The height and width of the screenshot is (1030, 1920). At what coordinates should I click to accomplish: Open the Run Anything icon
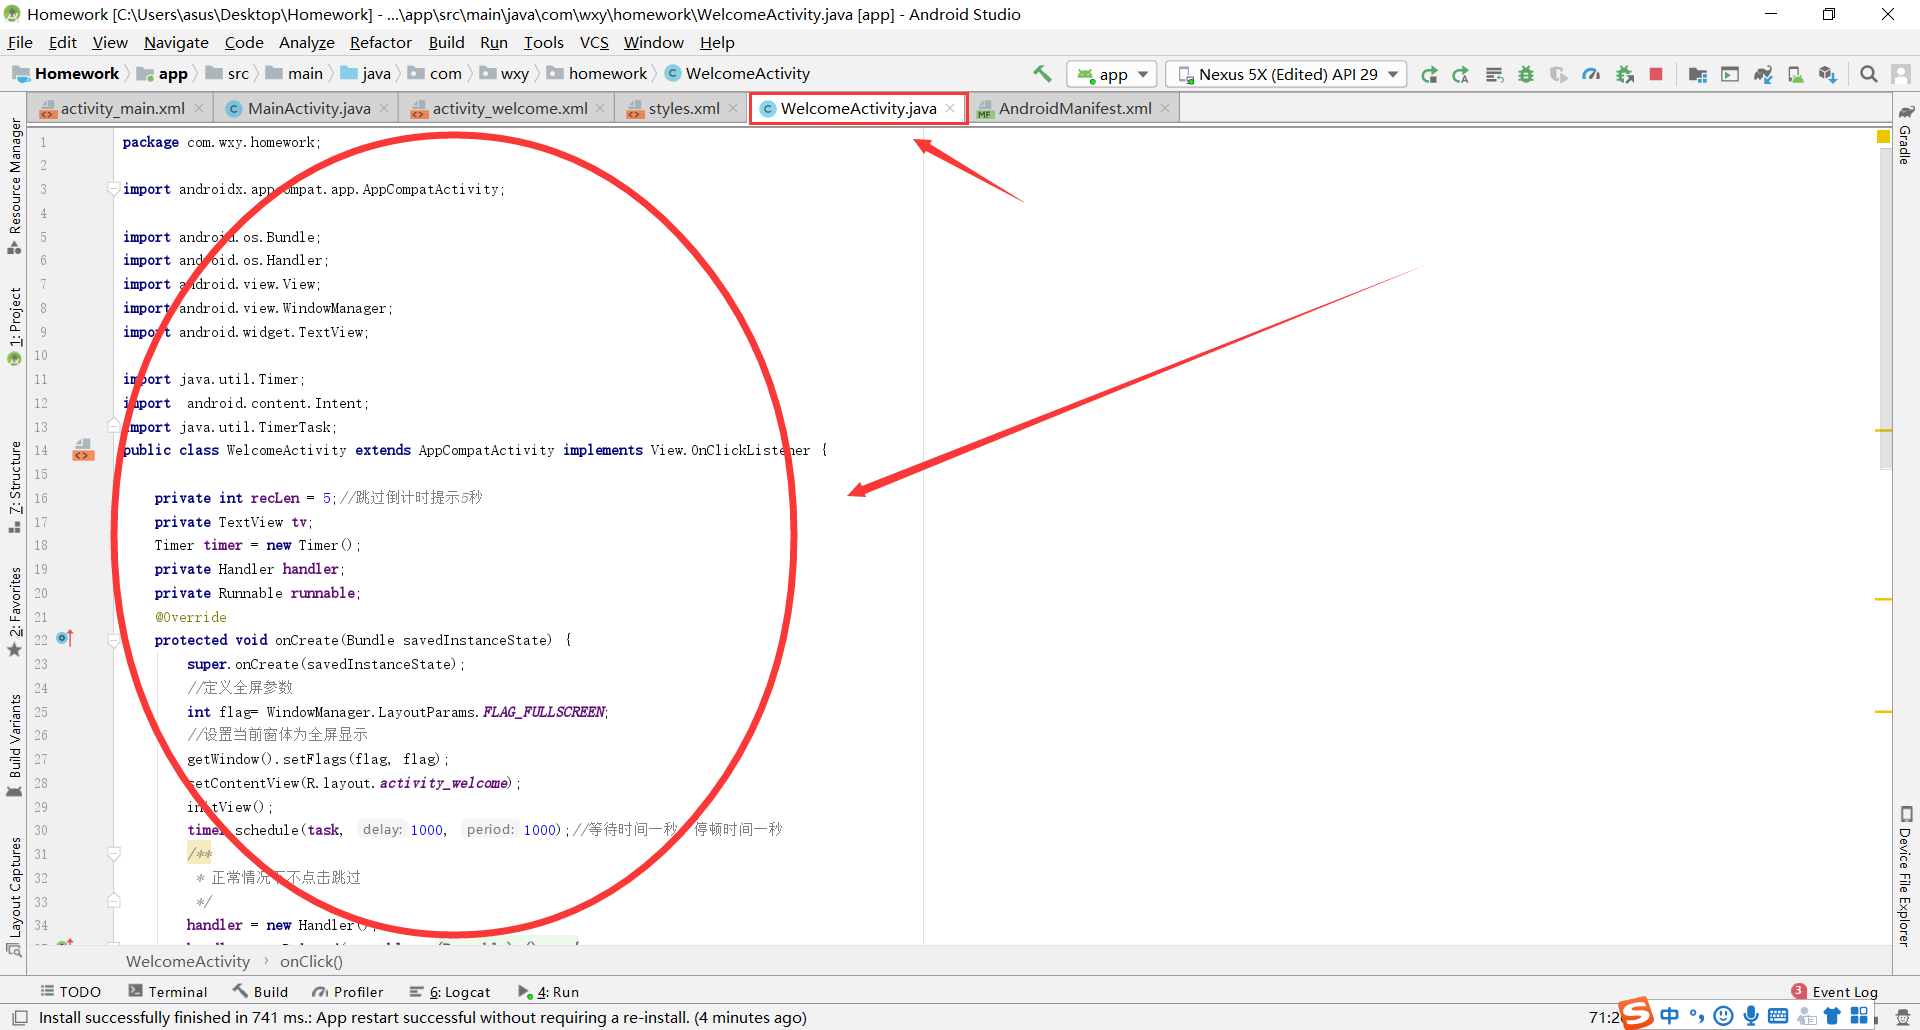[x=1730, y=74]
